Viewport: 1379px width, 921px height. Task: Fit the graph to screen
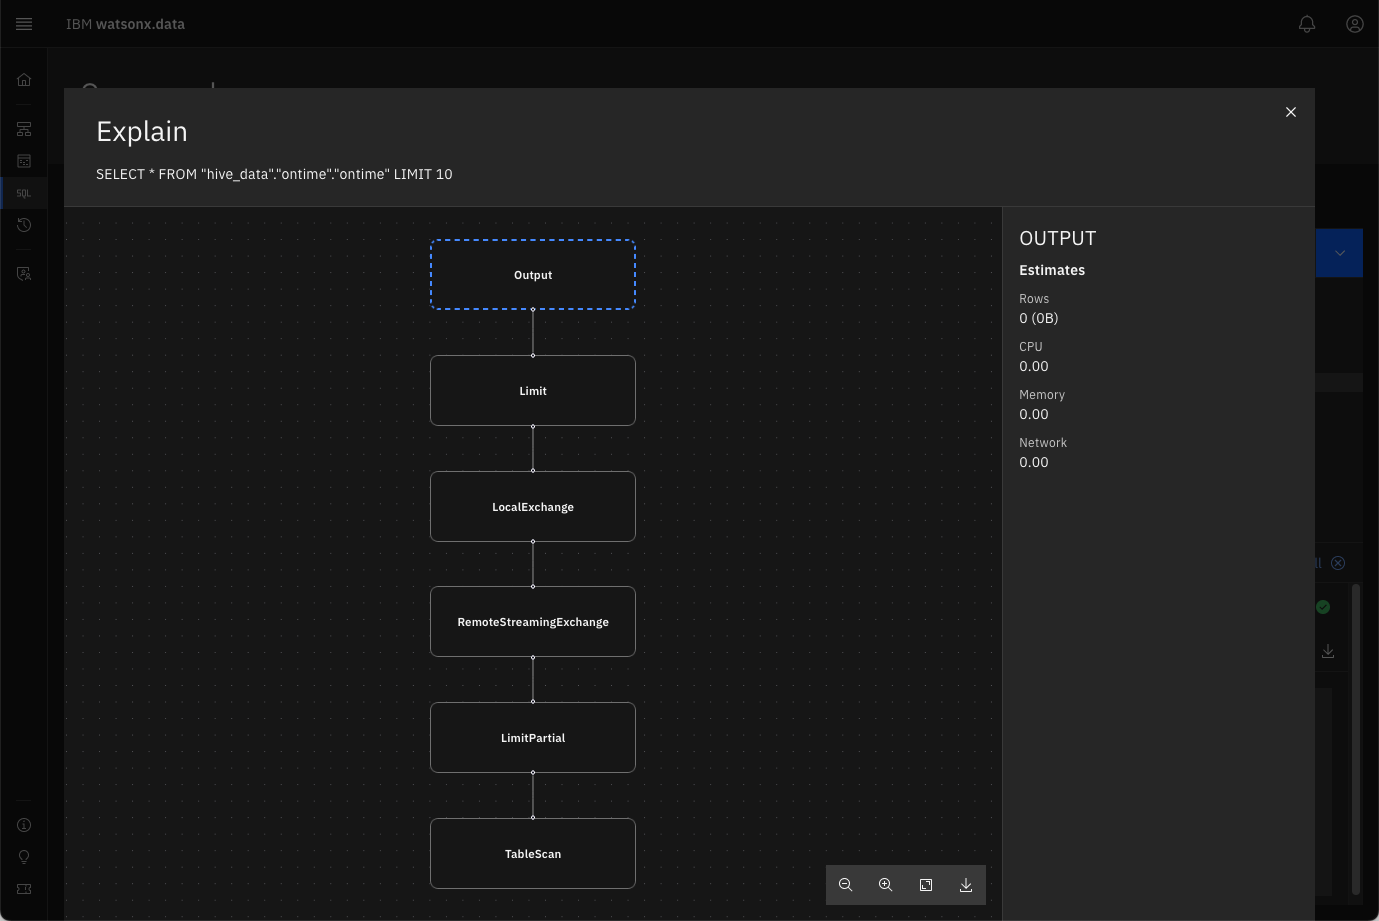click(x=926, y=885)
